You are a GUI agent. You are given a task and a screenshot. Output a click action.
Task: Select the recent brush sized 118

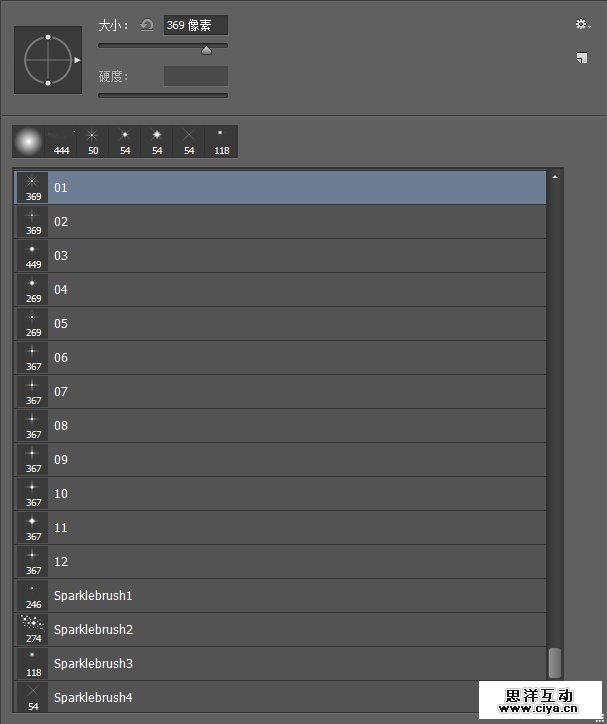pyautogui.click(x=221, y=141)
